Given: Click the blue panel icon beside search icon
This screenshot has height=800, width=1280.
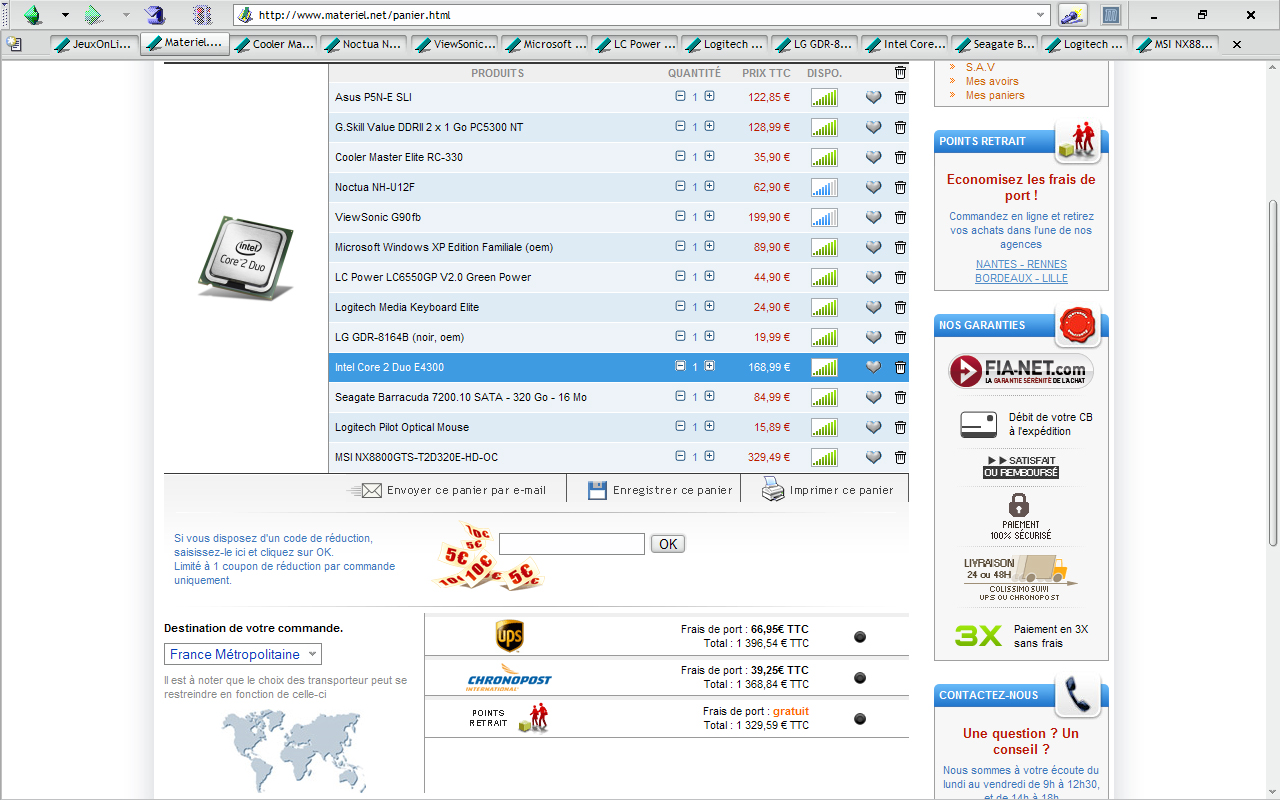Looking at the screenshot, I should click(x=1110, y=15).
